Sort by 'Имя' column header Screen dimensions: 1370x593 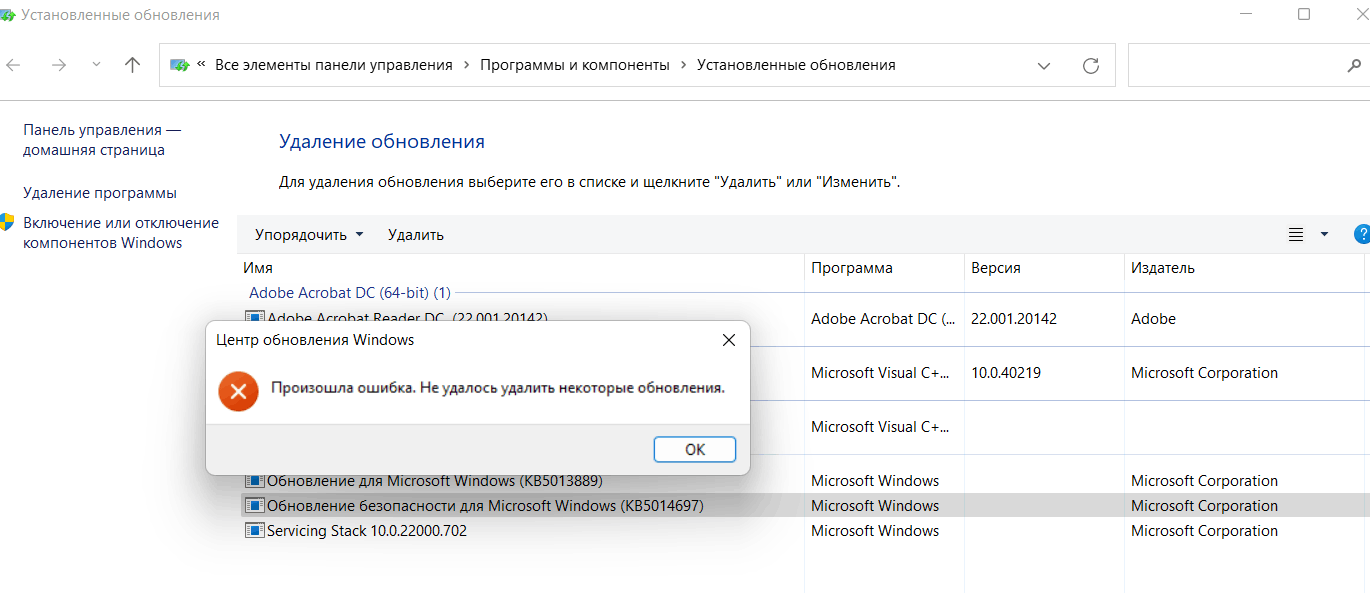coord(258,268)
